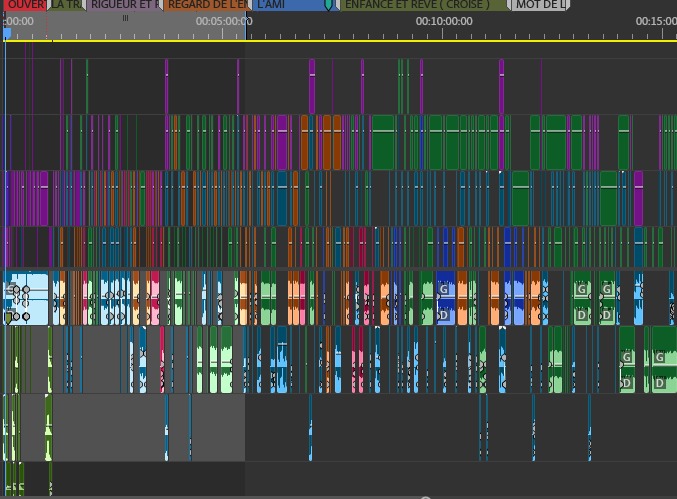Click the blue playhead handle at timeline start

(7, 33)
